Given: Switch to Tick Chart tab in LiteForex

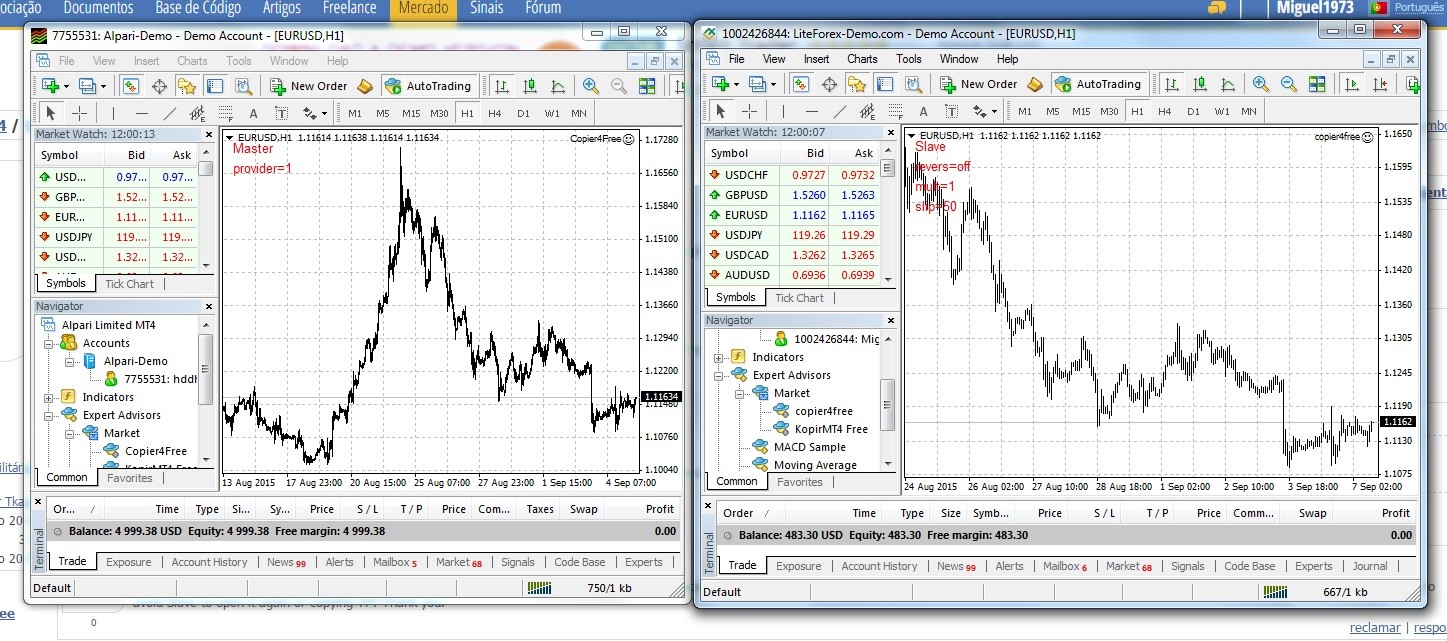Looking at the screenshot, I should click(x=800, y=297).
